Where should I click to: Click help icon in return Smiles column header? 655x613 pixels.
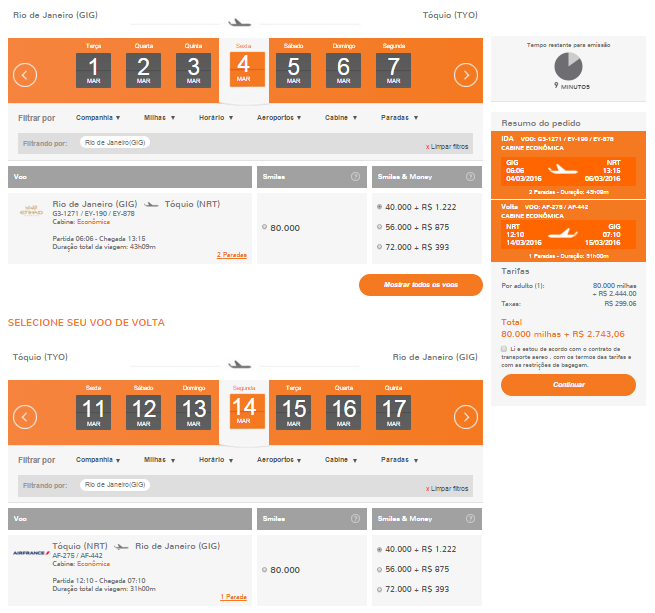coord(355,519)
